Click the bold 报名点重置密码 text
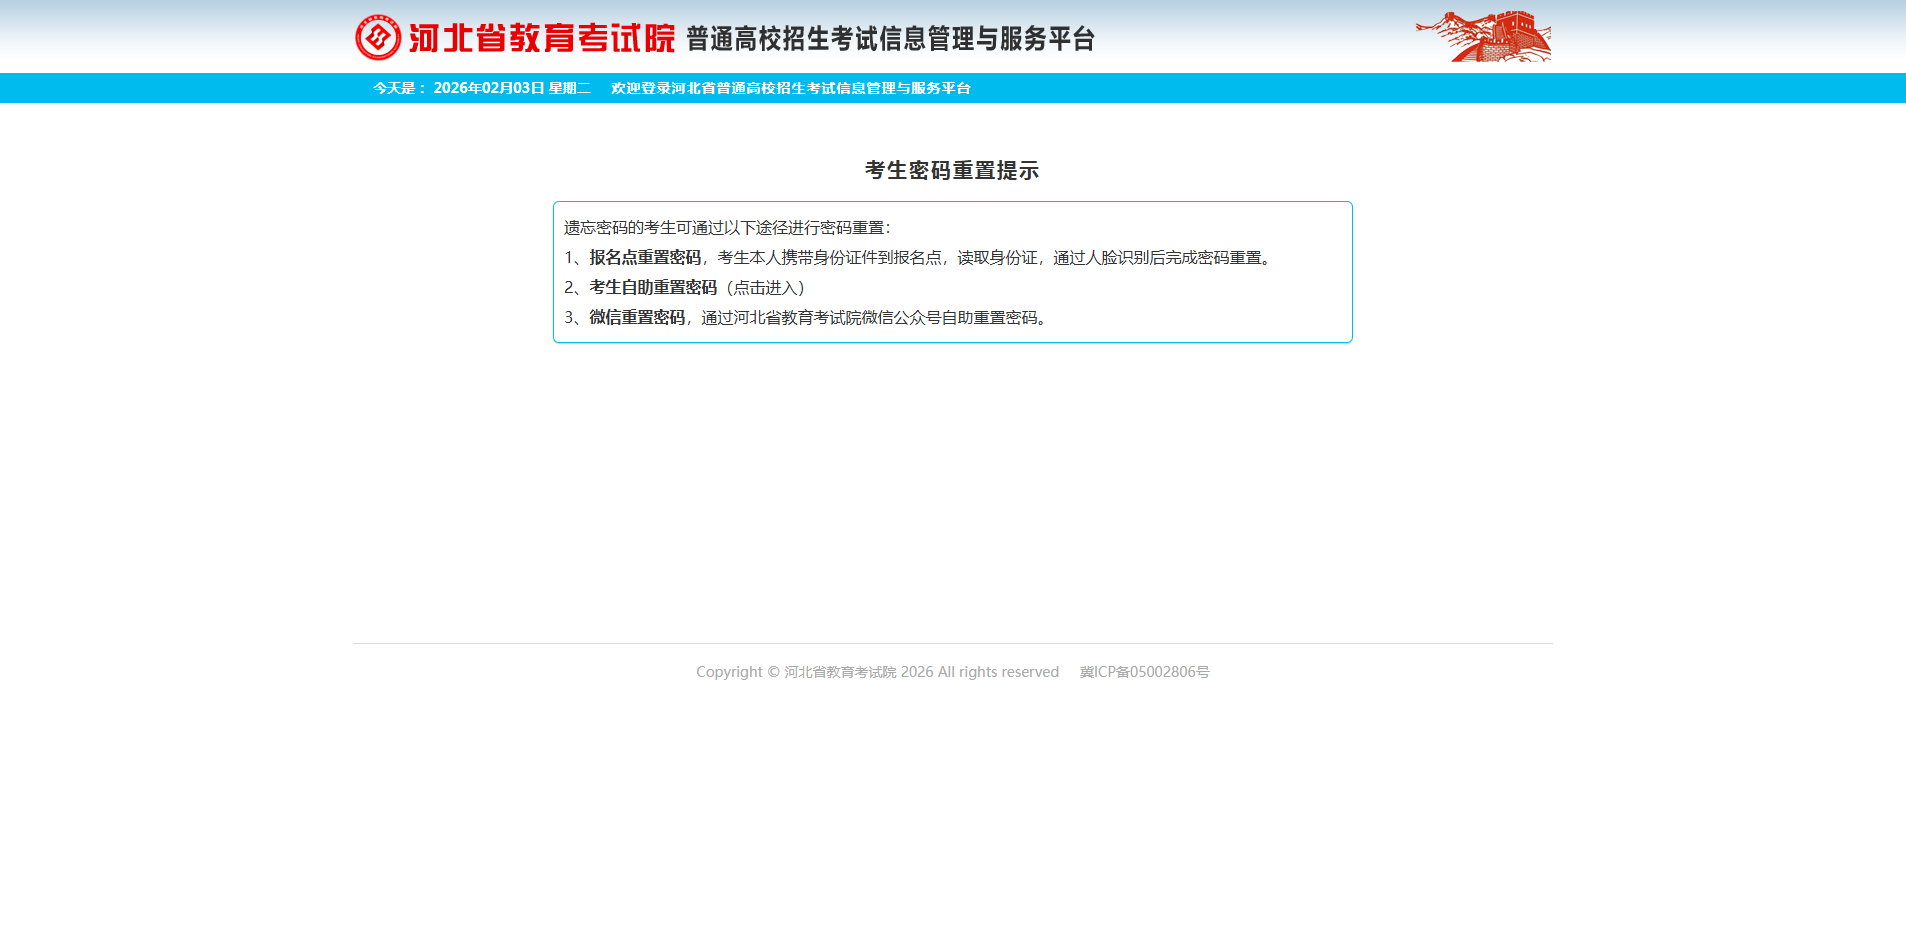 (645, 258)
